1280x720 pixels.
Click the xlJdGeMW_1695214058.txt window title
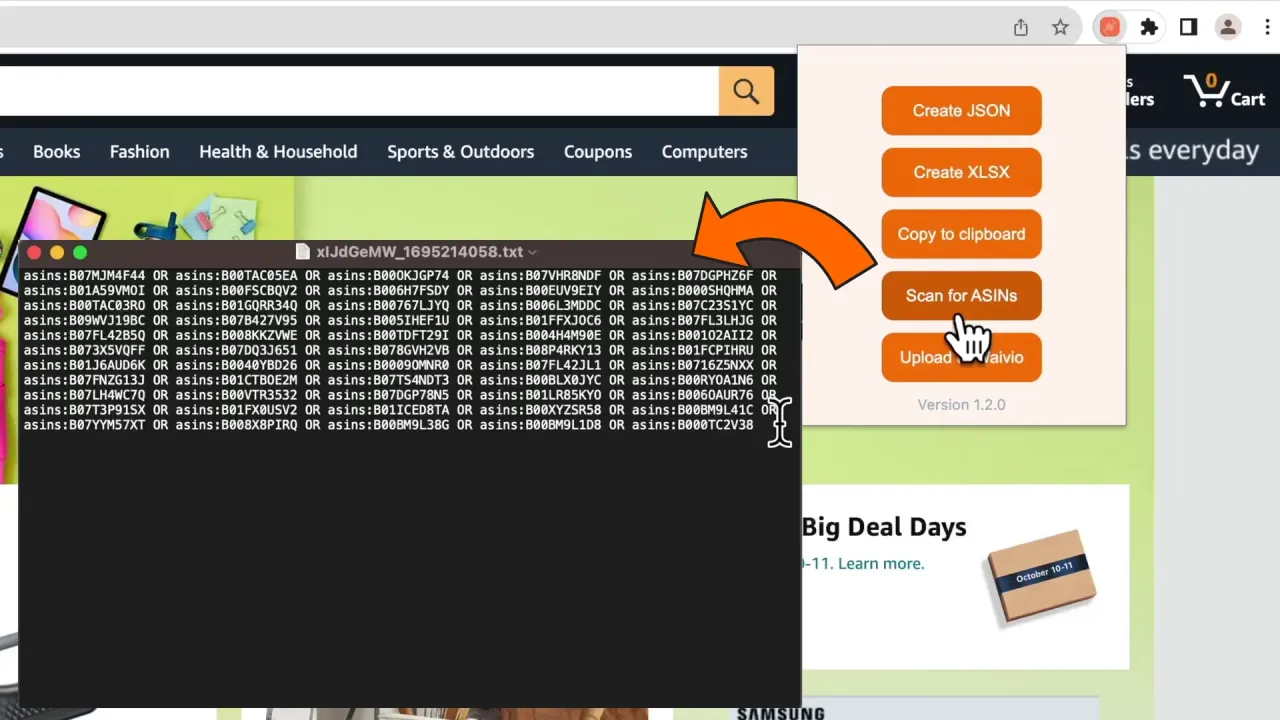pos(419,252)
